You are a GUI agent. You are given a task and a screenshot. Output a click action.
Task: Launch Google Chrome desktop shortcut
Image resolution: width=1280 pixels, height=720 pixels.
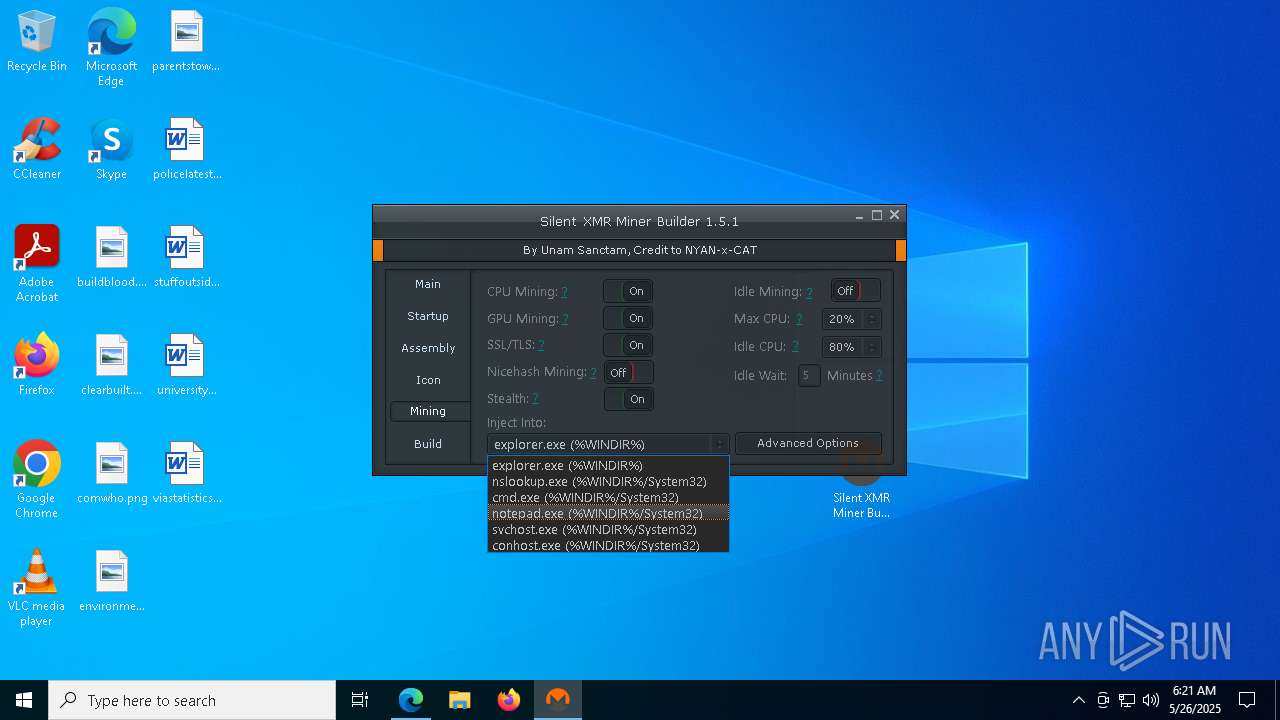[x=37, y=480]
